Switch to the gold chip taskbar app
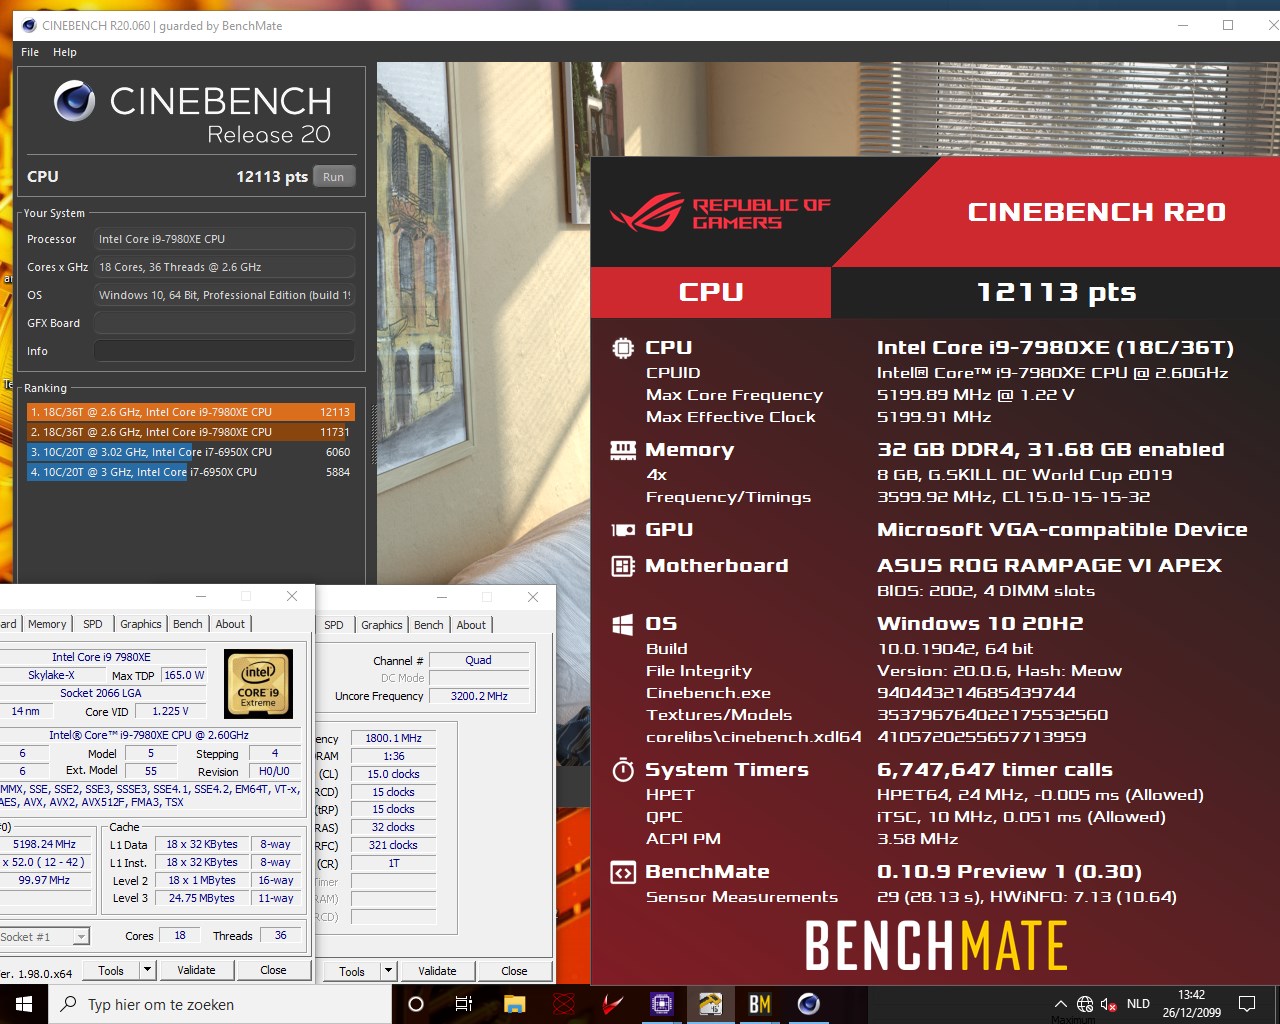 711,1004
